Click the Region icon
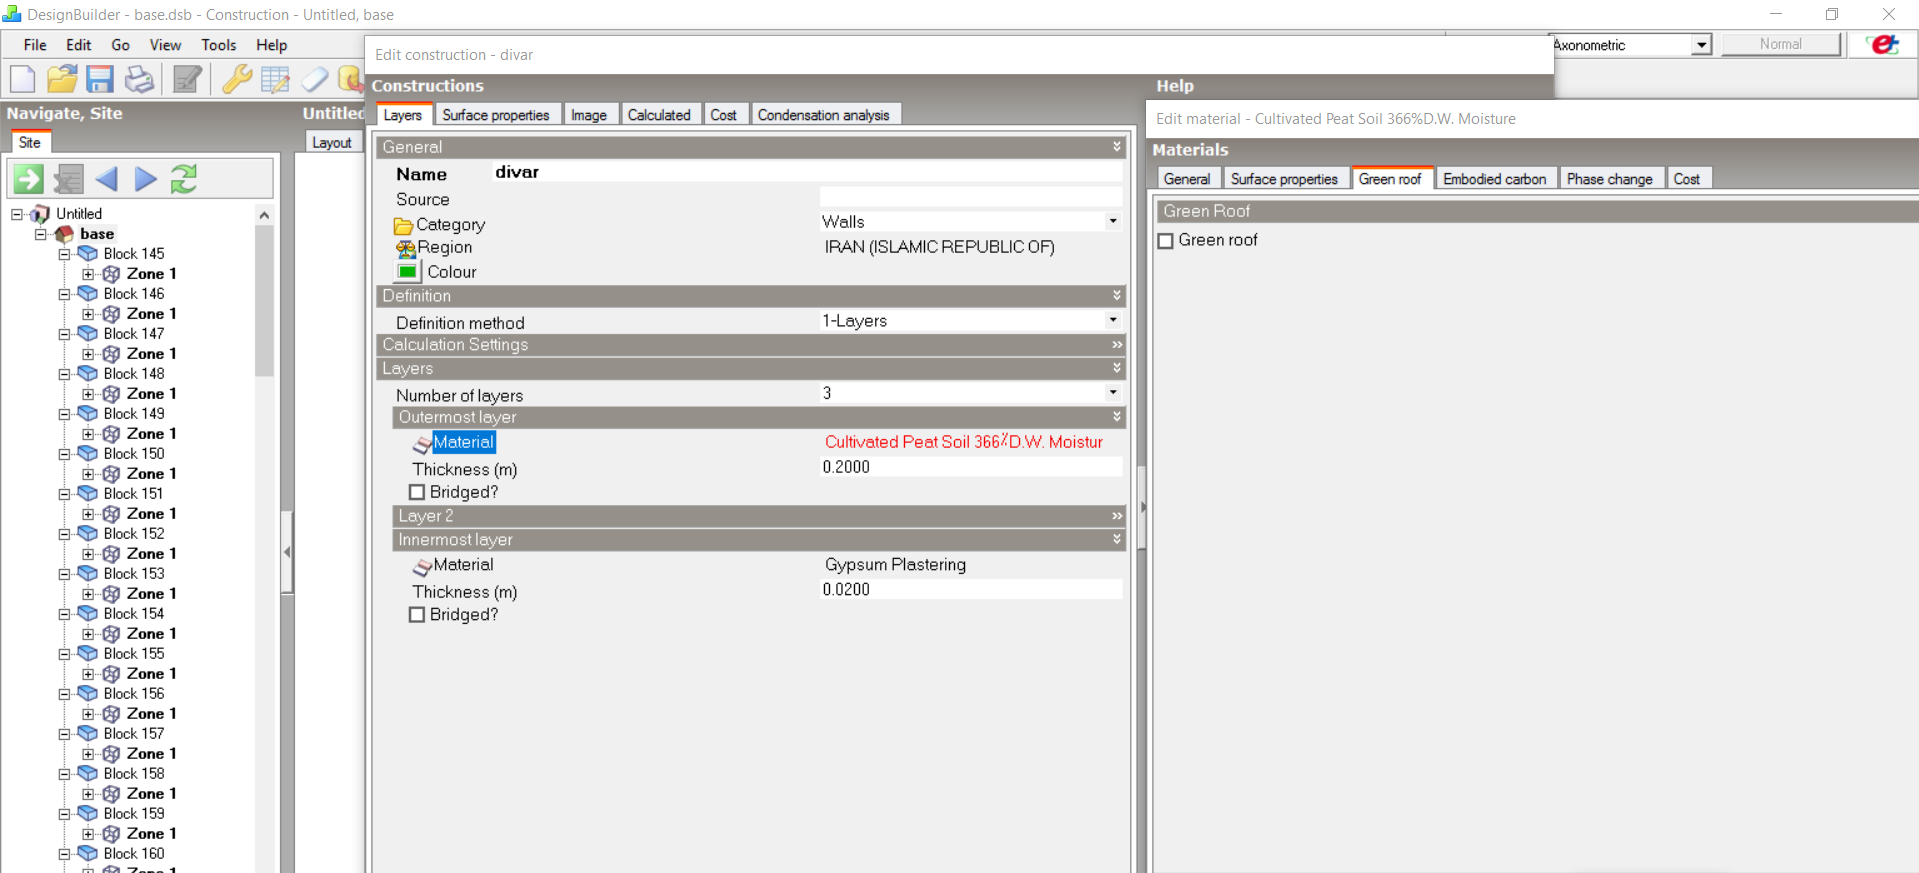Viewport: 1919px width, 873px height. pos(405,248)
